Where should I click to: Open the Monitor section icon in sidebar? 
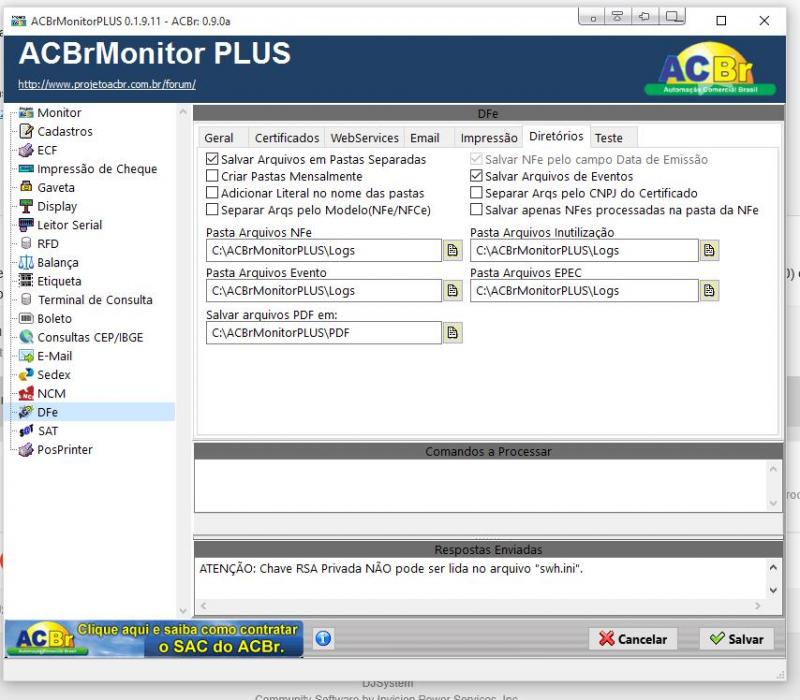(x=26, y=112)
